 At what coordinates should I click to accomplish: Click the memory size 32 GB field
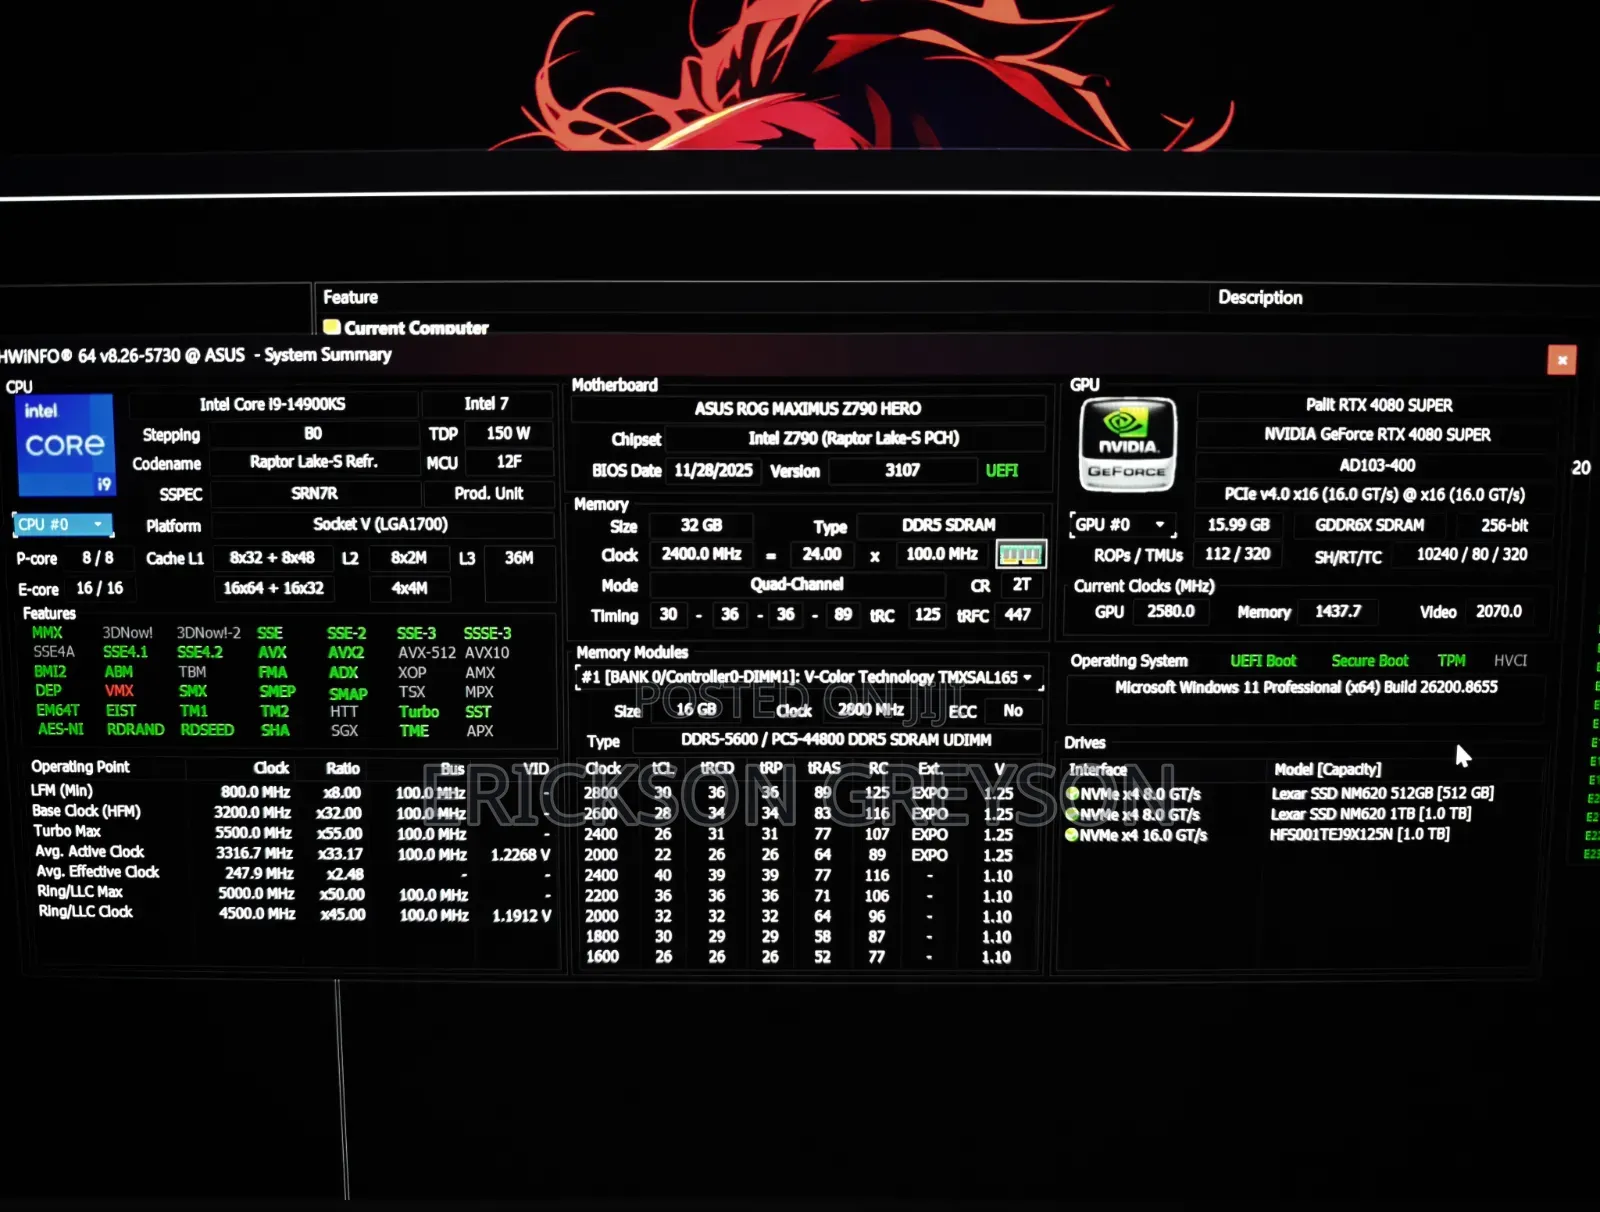point(701,525)
